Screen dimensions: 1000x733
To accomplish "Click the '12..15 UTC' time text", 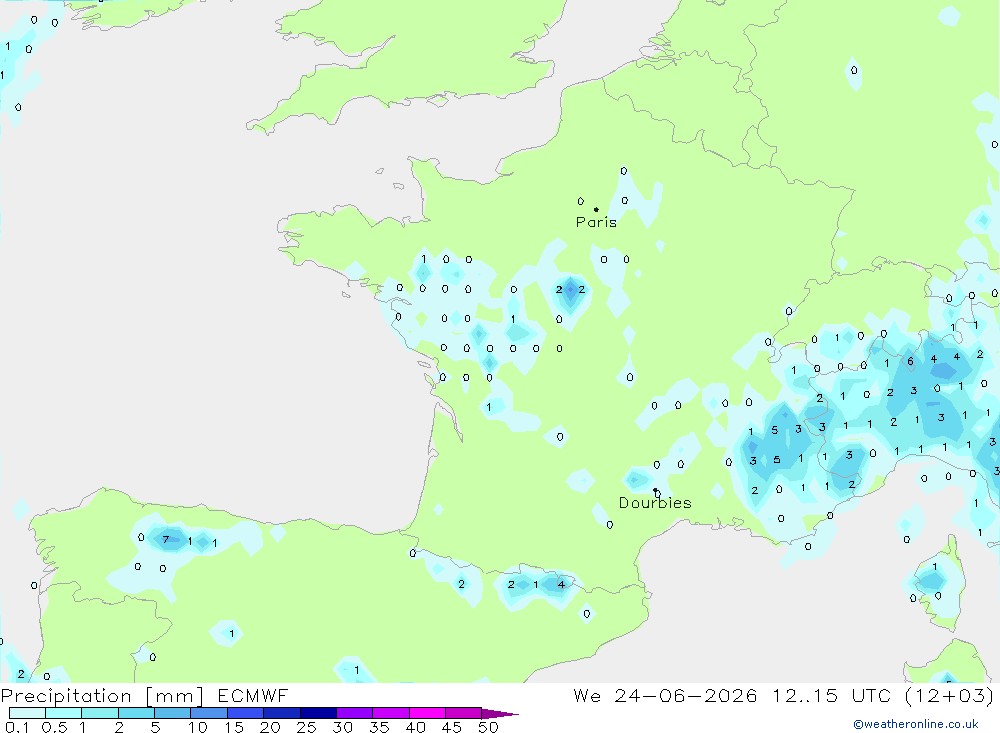I will pyautogui.click(x=831, y=695).
